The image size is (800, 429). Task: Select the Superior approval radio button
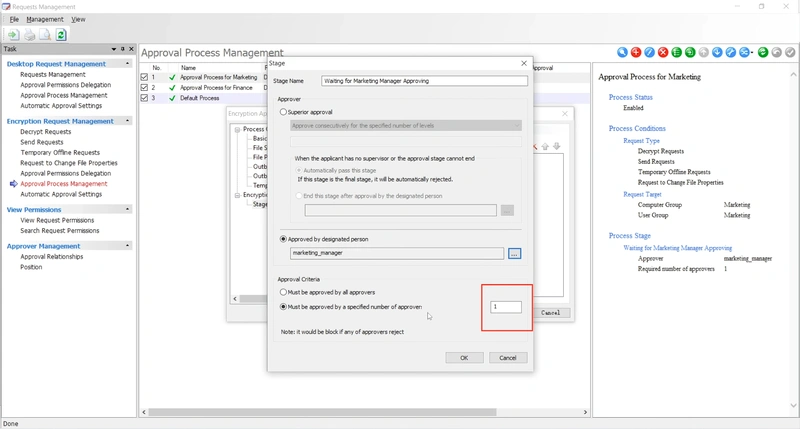coord(283,112)
